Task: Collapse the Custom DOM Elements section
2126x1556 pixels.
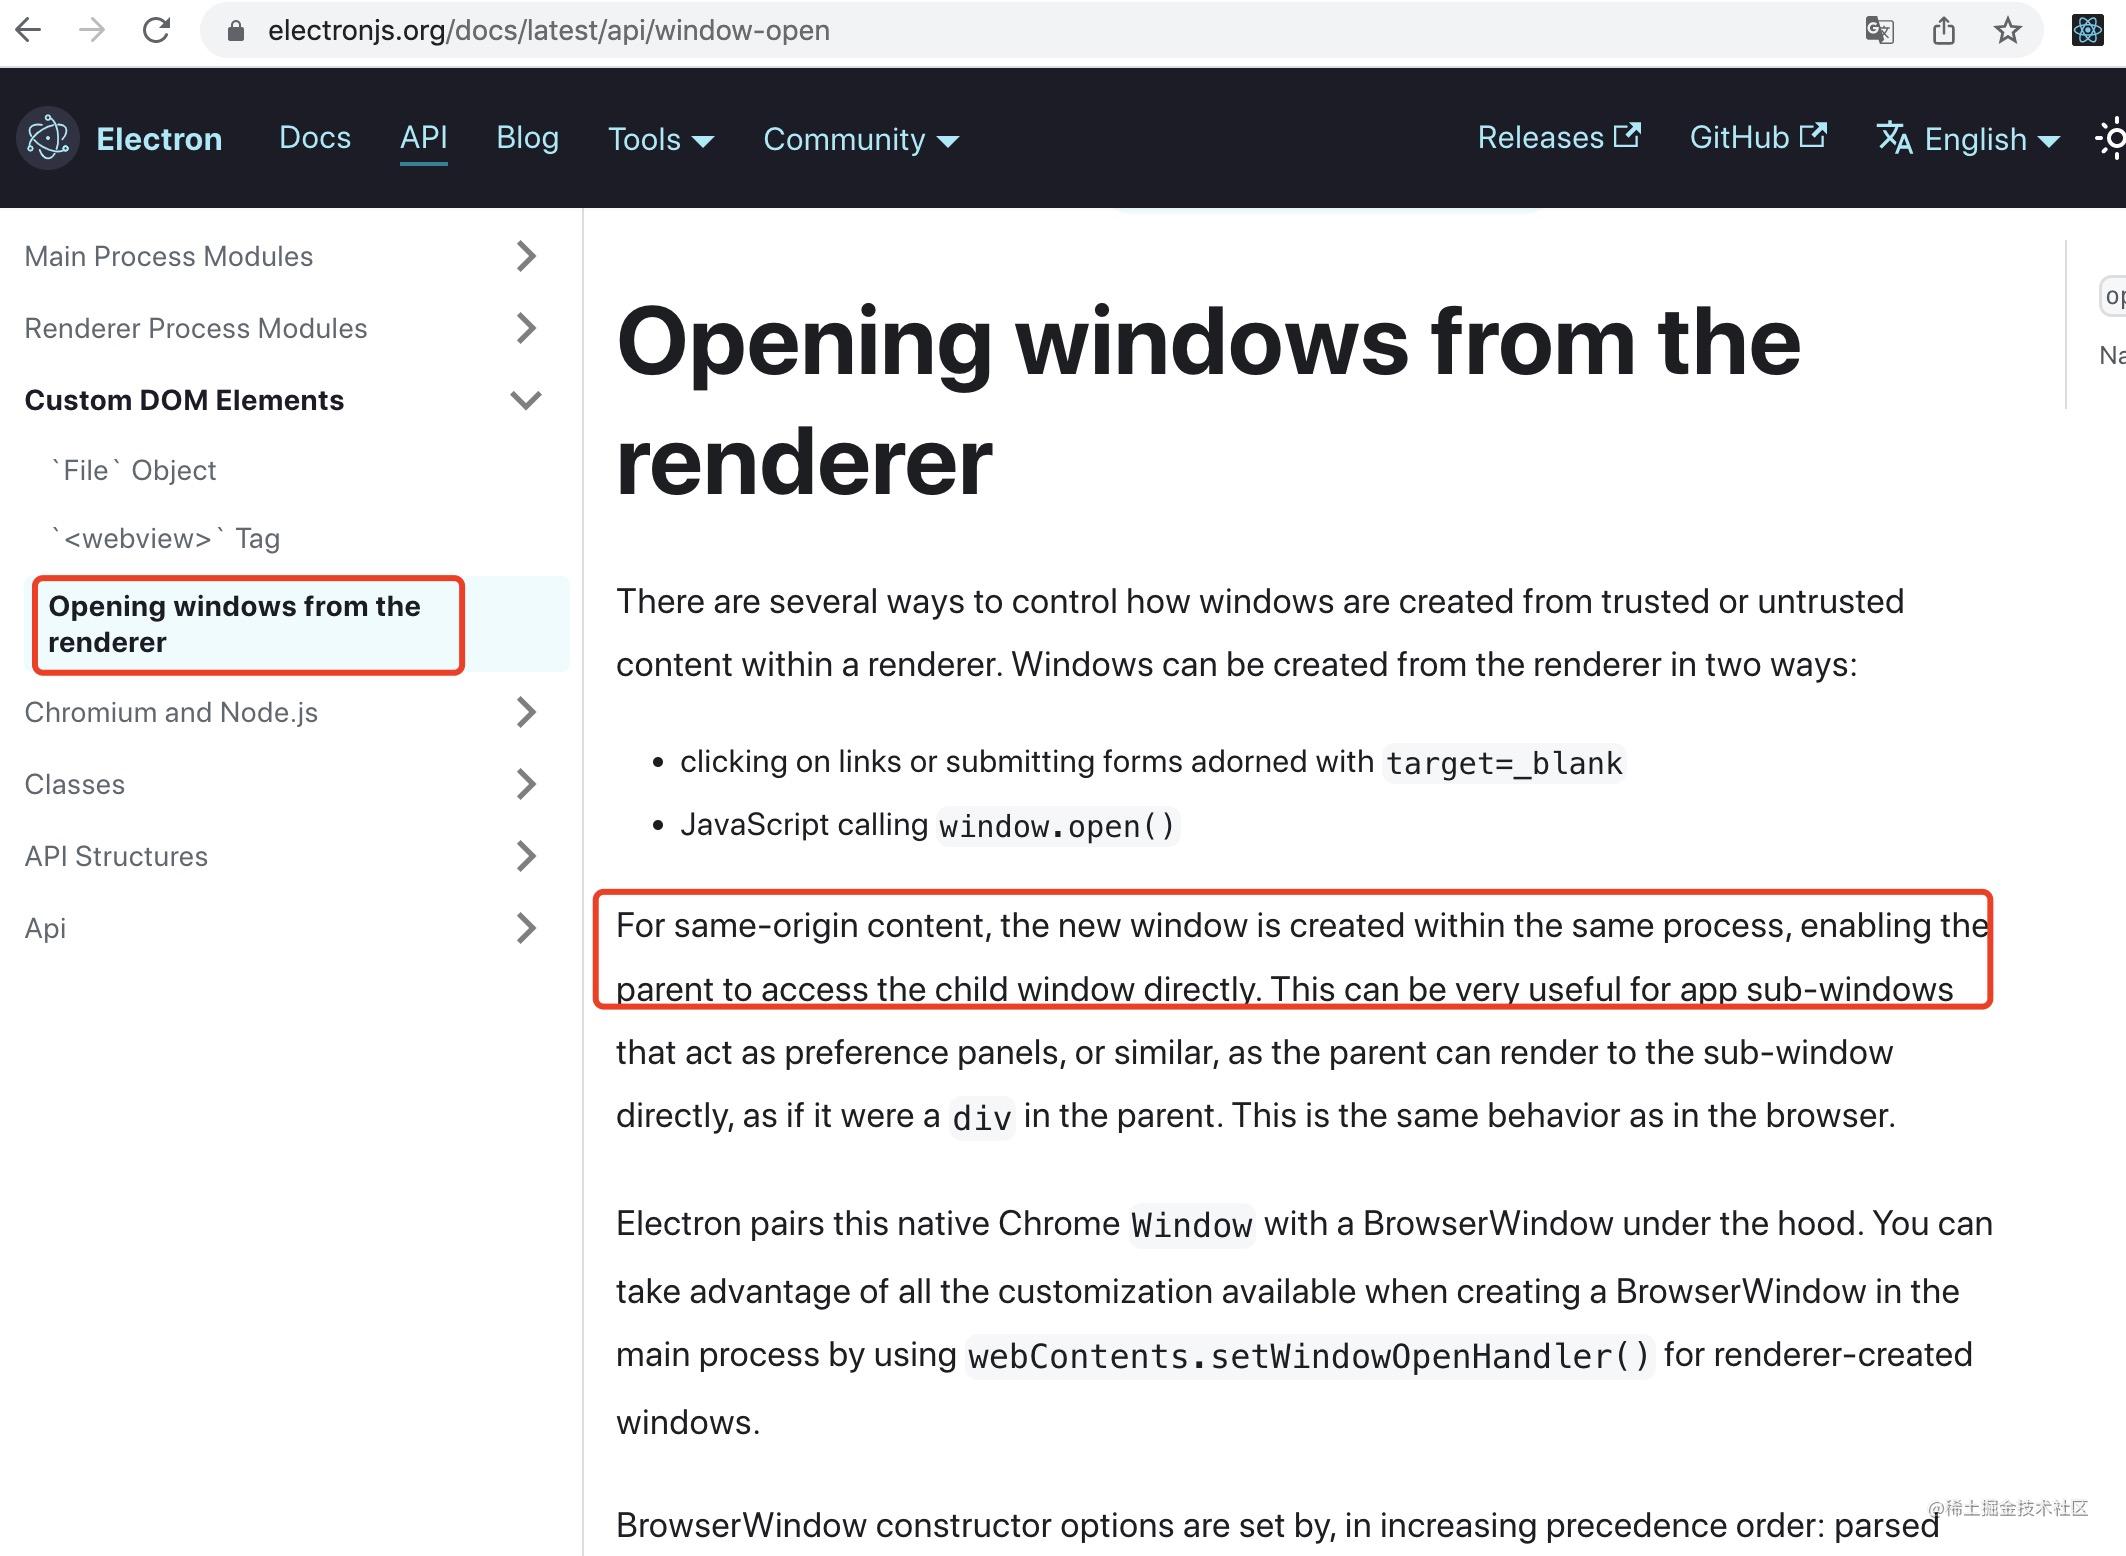Action: [x=526, y=400]
